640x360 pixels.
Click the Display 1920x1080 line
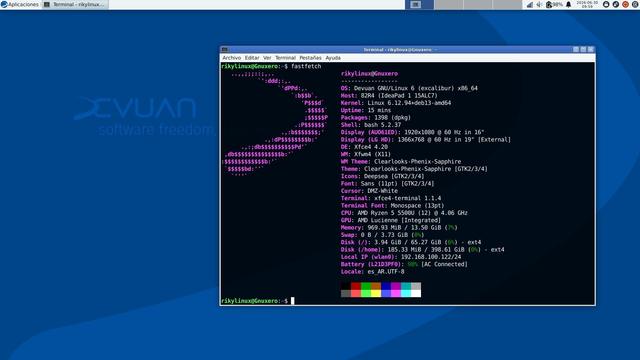413,132
